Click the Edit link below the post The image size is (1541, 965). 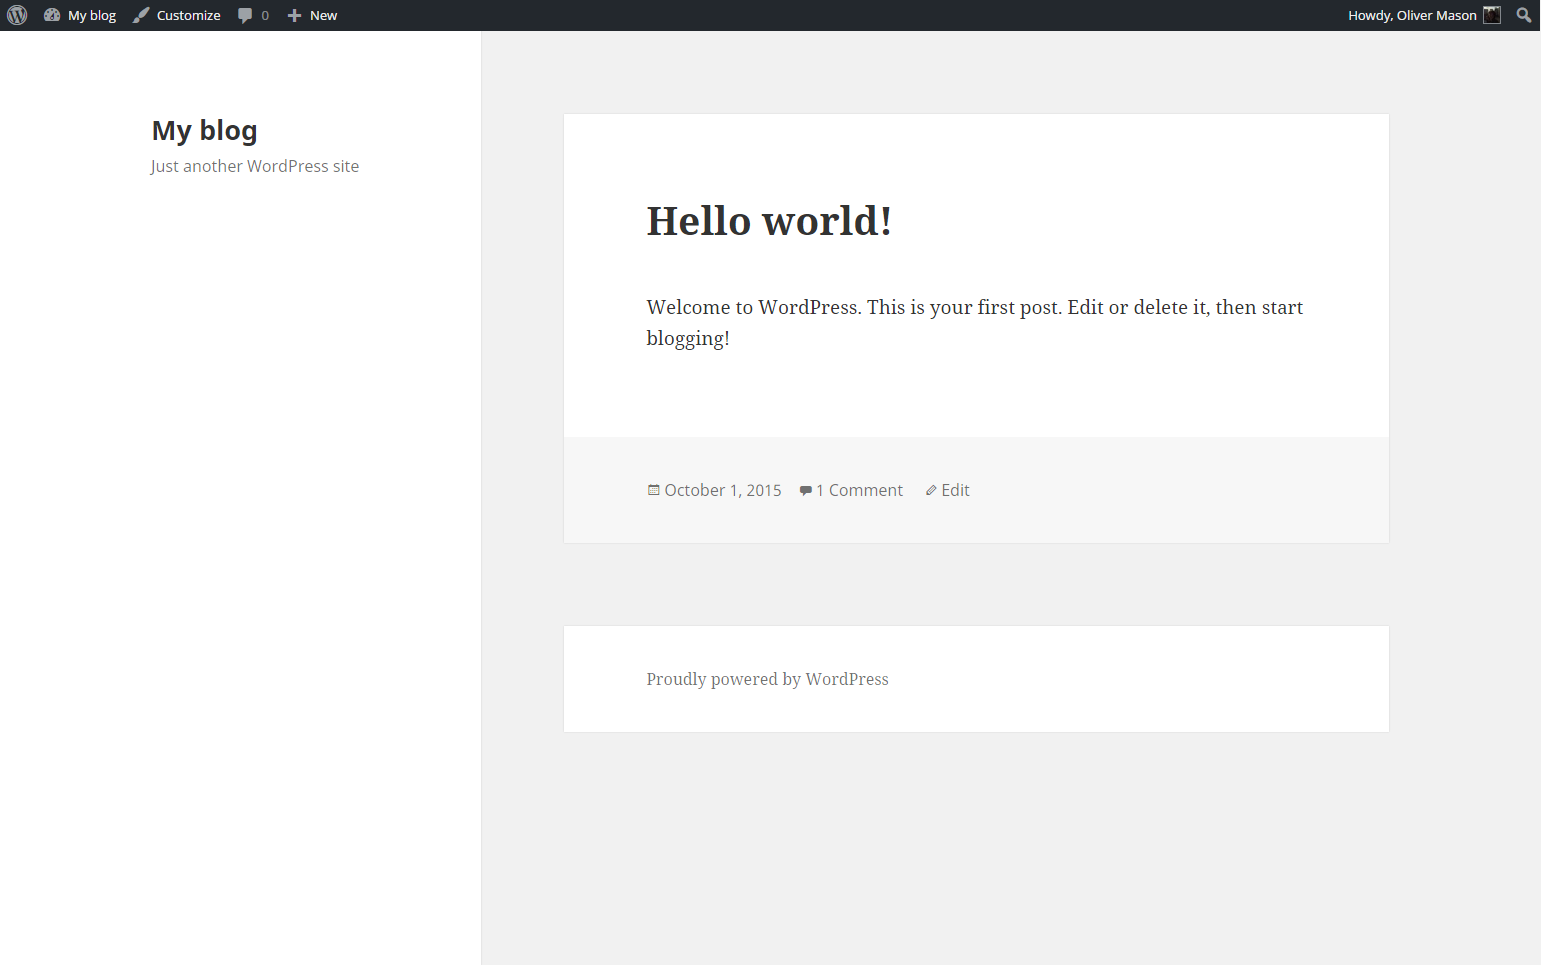[x=955, y=490]
